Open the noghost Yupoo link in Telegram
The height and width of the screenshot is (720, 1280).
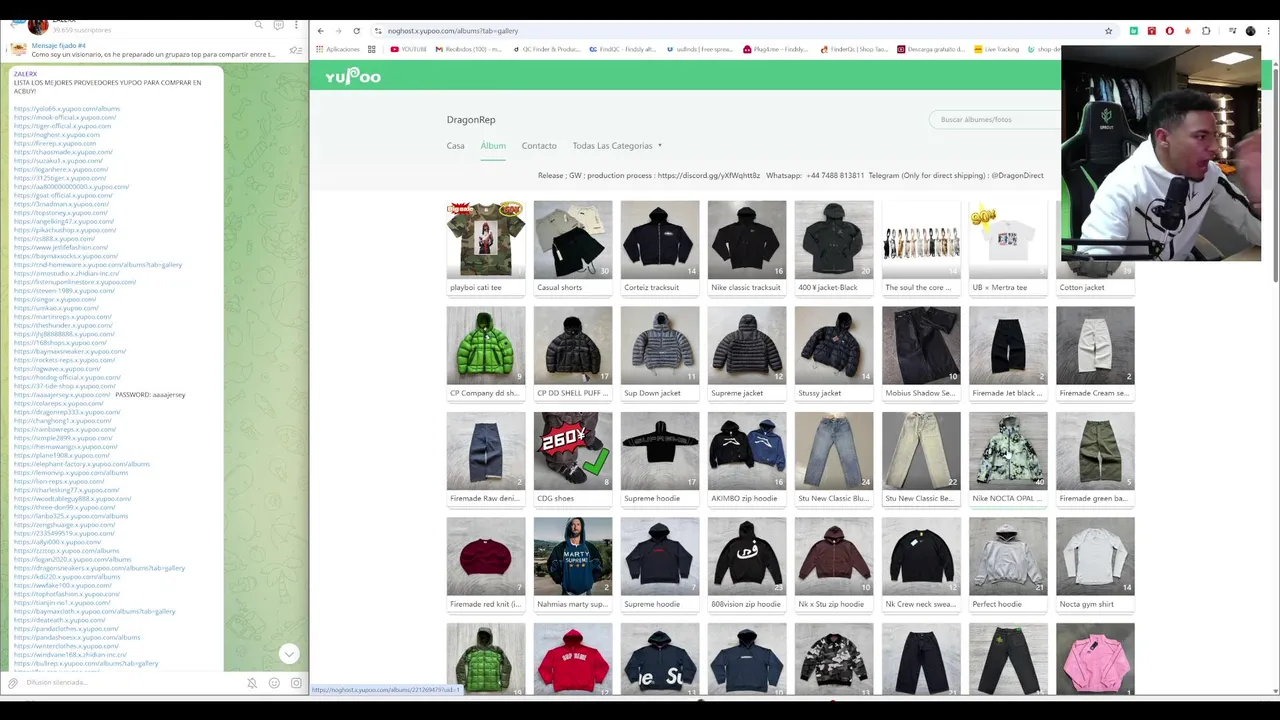57,134
